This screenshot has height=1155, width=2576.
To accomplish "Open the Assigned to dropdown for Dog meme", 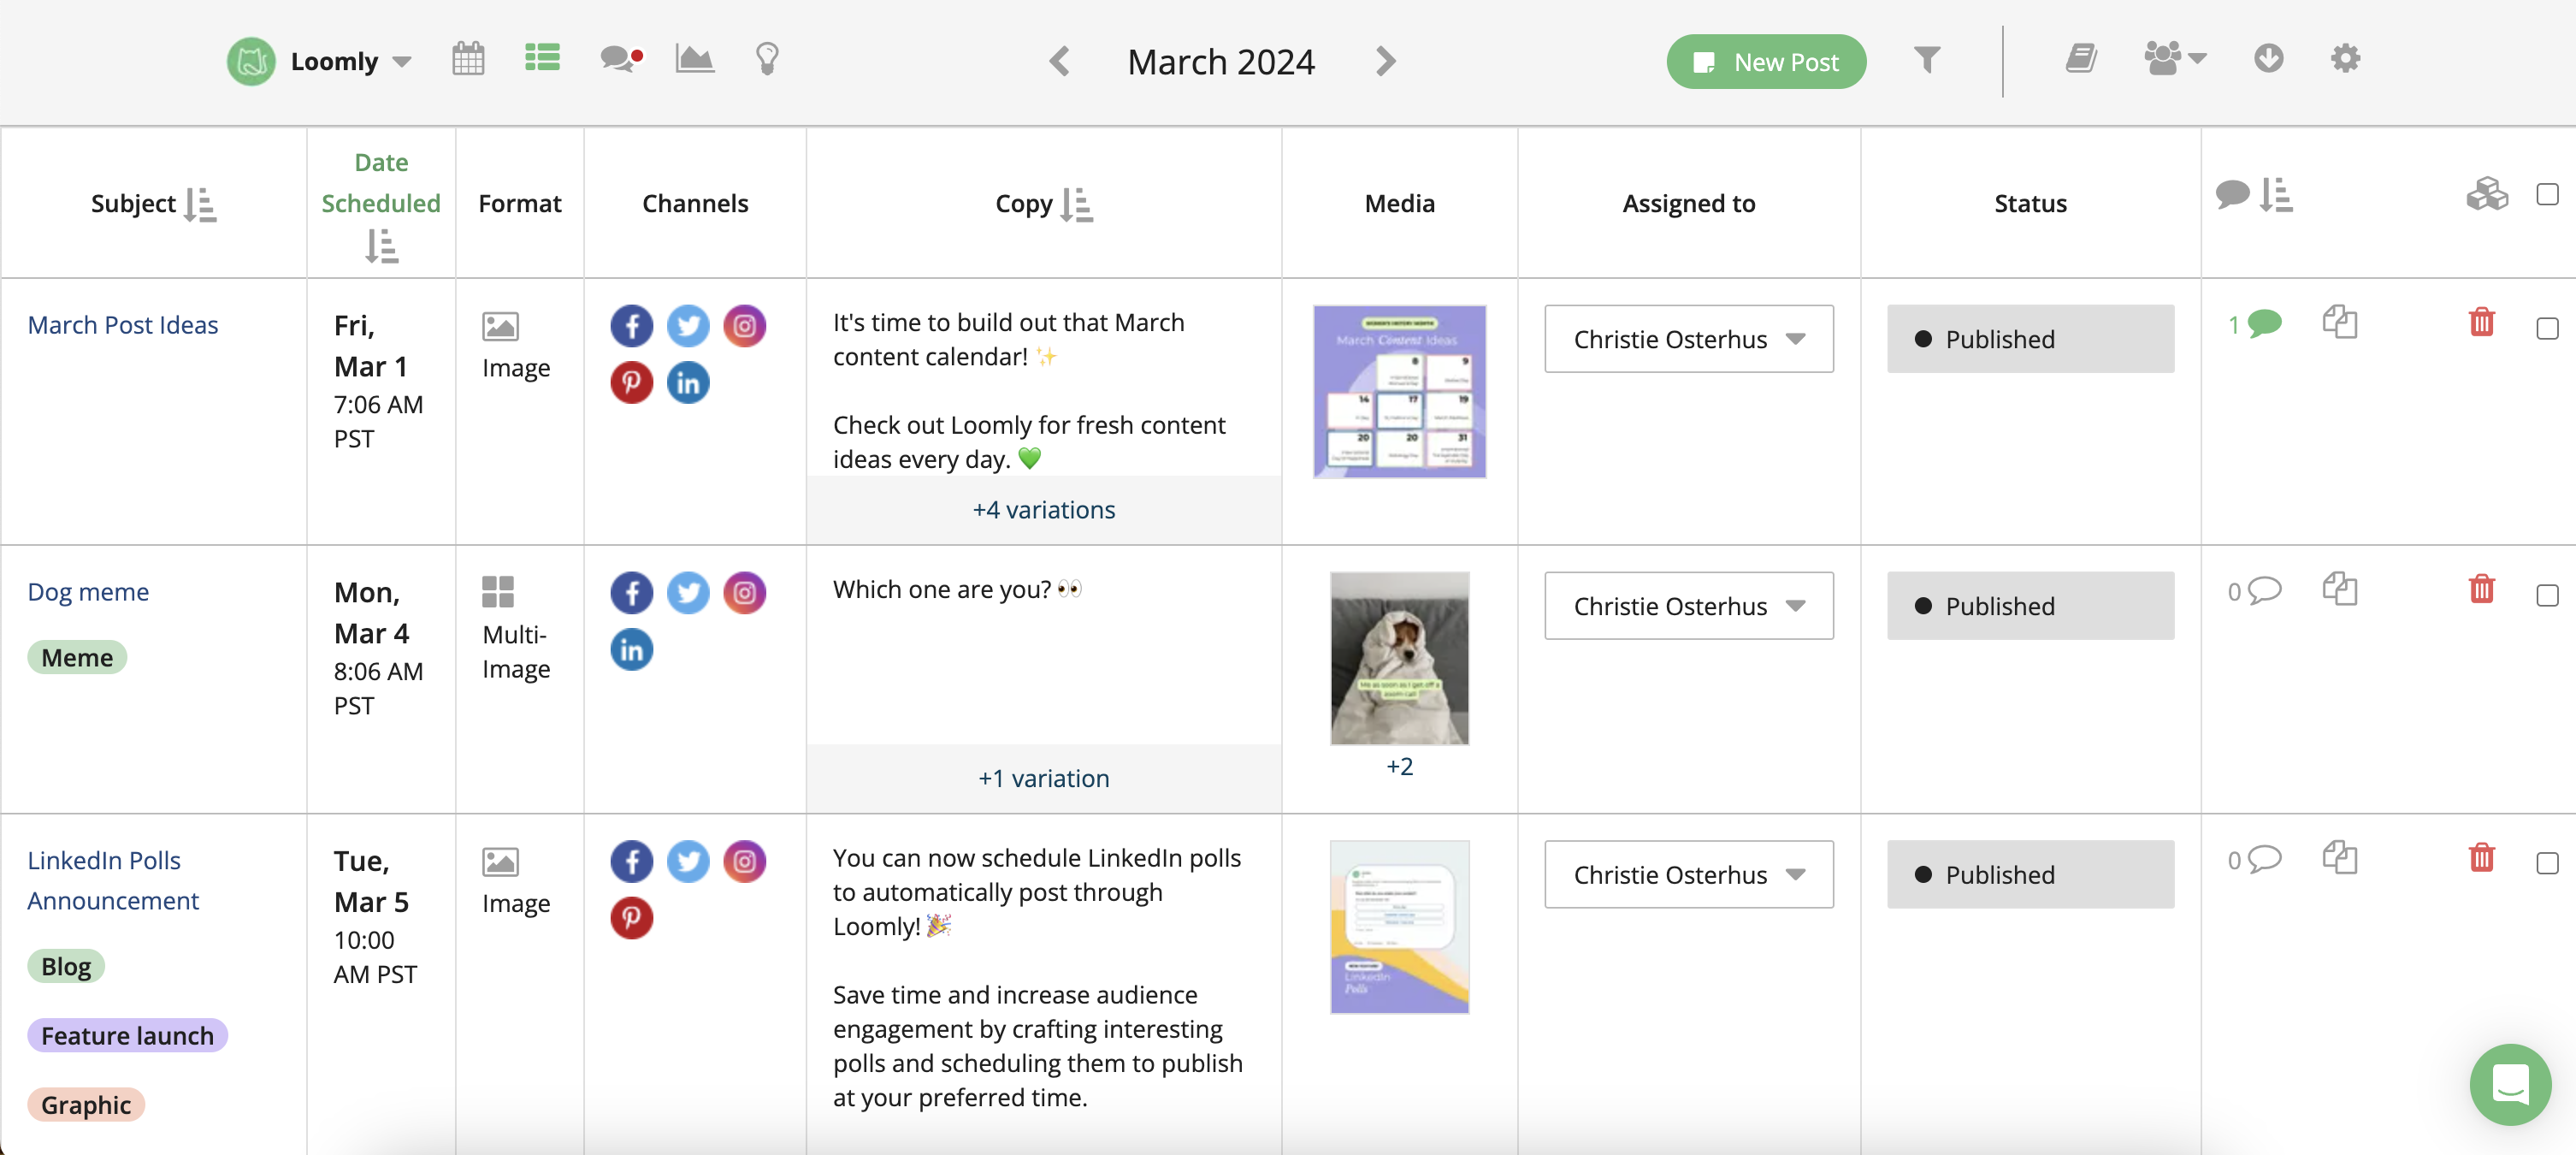I will 1688,606.
